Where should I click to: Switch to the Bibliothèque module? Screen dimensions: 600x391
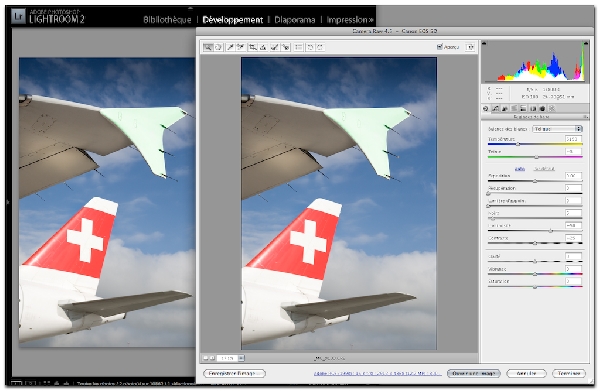[167, 20]
